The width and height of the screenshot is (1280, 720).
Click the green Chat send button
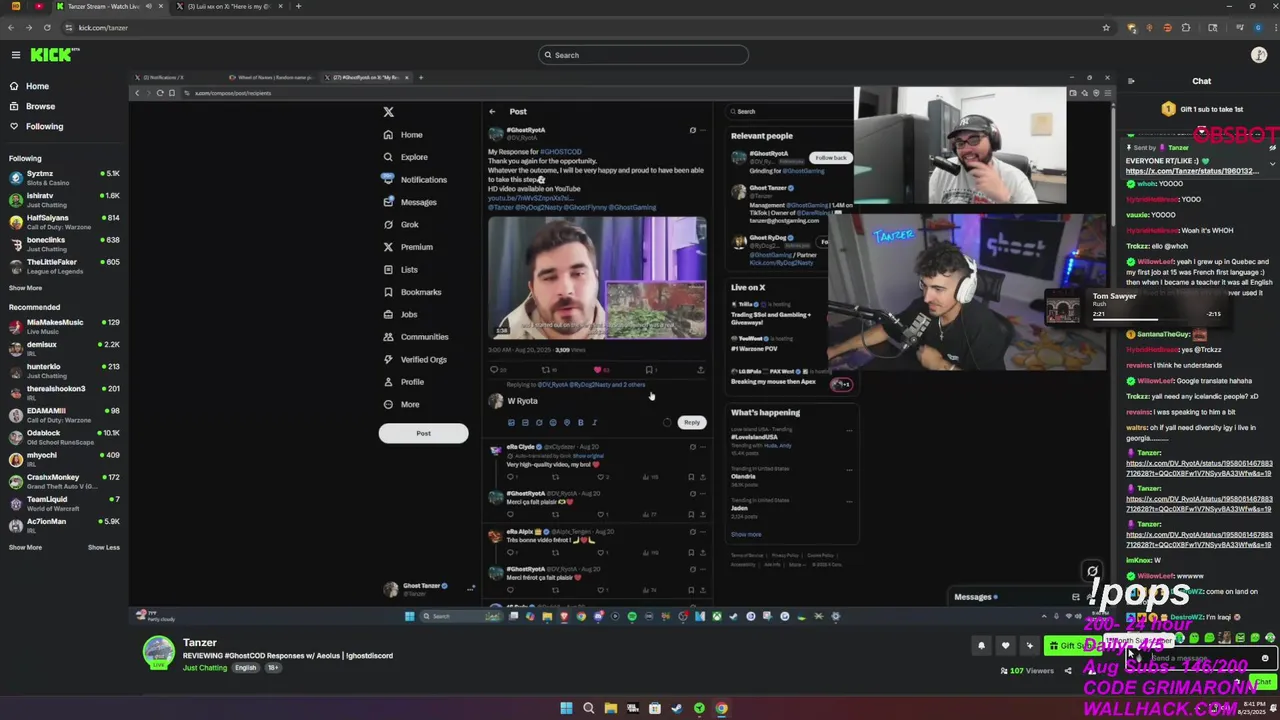pyautogui.click(x=1263, y=682)
